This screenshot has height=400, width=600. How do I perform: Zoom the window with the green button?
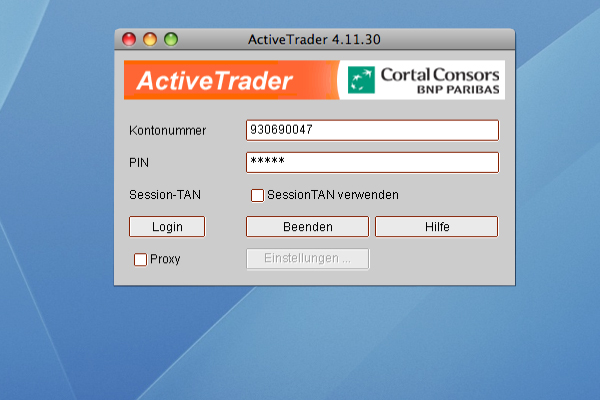[x=171, y=40]
